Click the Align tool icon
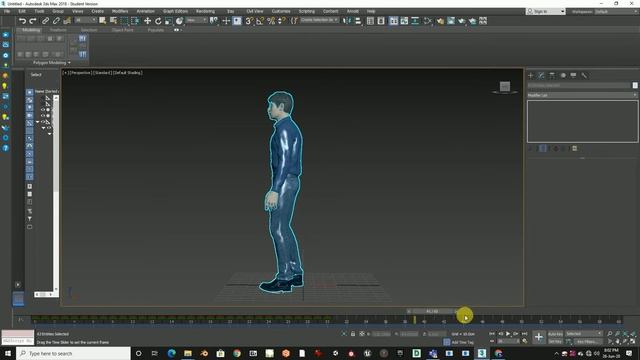The height and width of the screenshot is (360, 640). (x=358, y=21)
